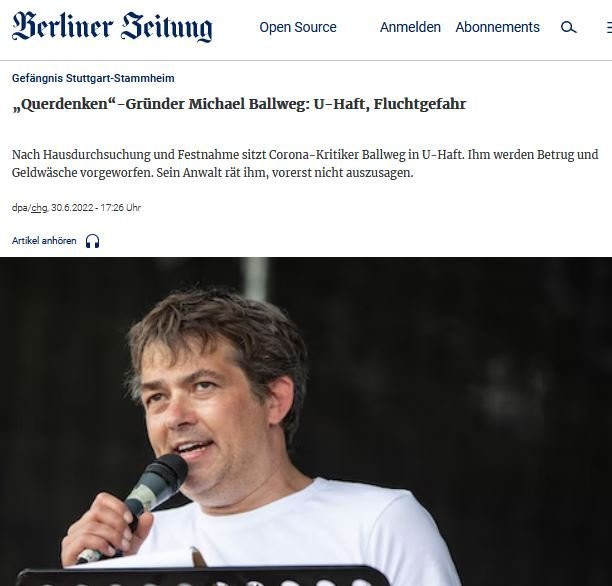Open the Open Source section
This screenshot has height=586, width=612.
pyautogui.click(x=298, y=27)
